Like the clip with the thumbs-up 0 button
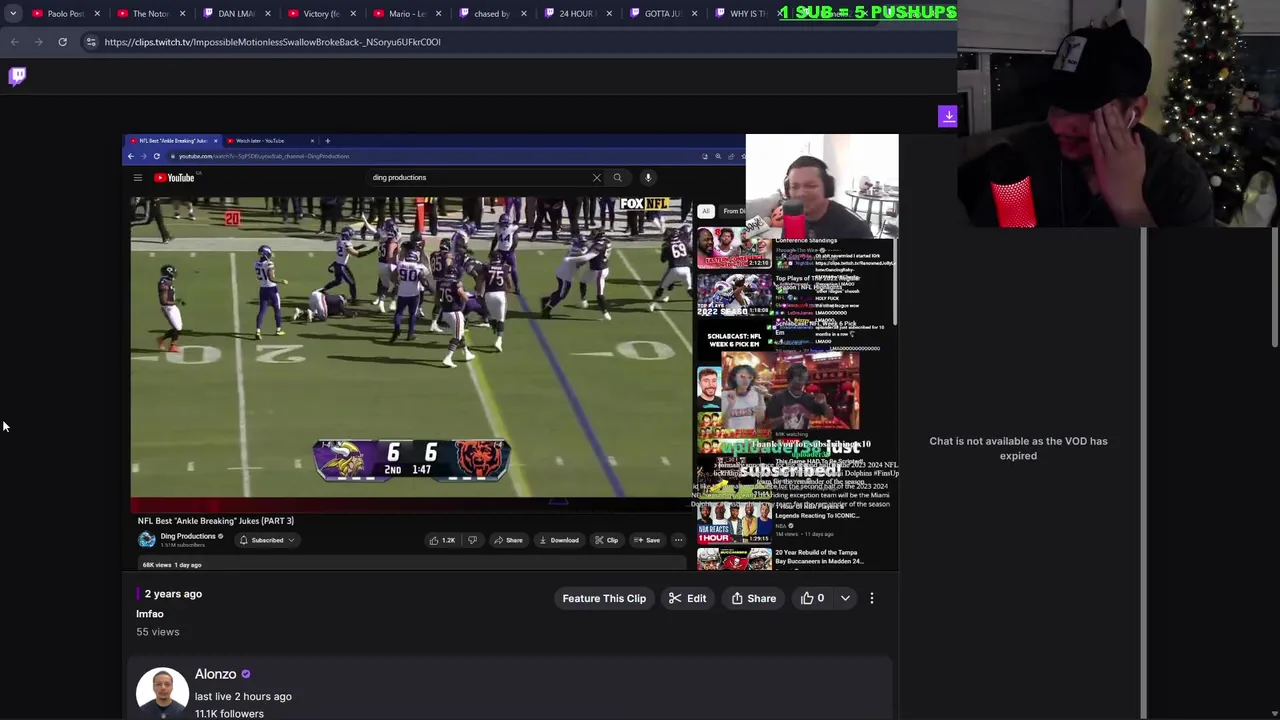Image resolution: width=1280 pixels, height=720 pixels. 812,598
